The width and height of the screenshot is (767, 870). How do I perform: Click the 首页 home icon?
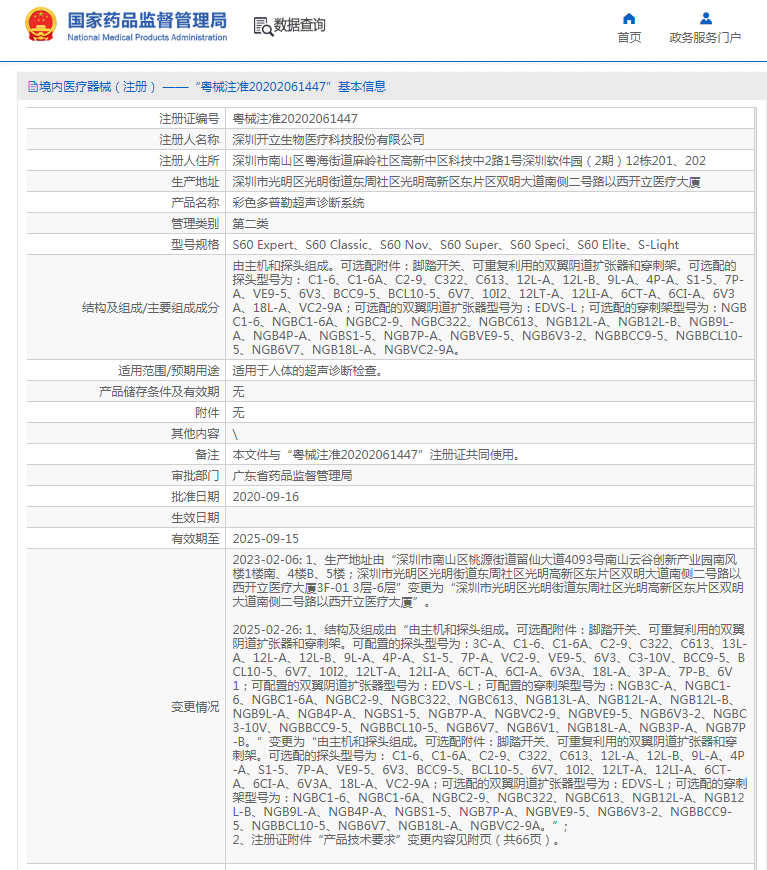click(629, 18)
